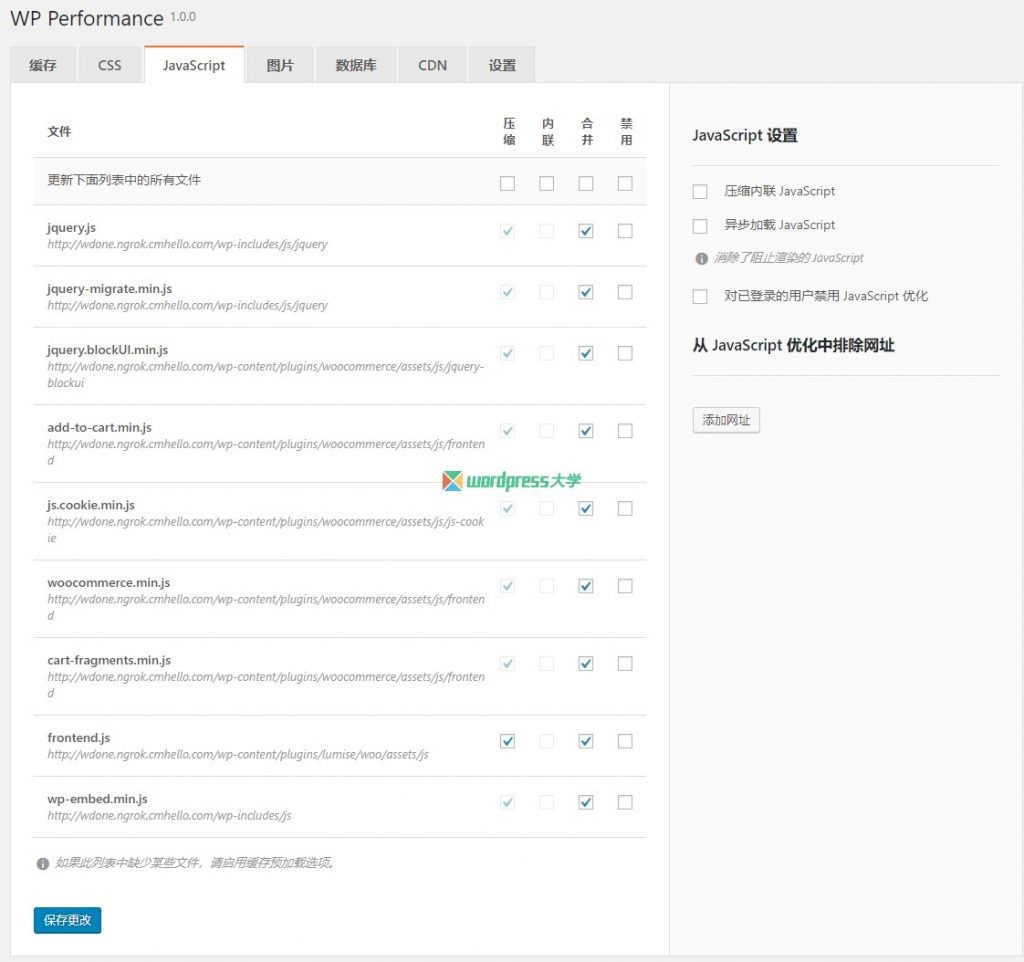The image size is (1024, 962).
Task: Click the jquery.js file name
Action: tap(71, 227)
